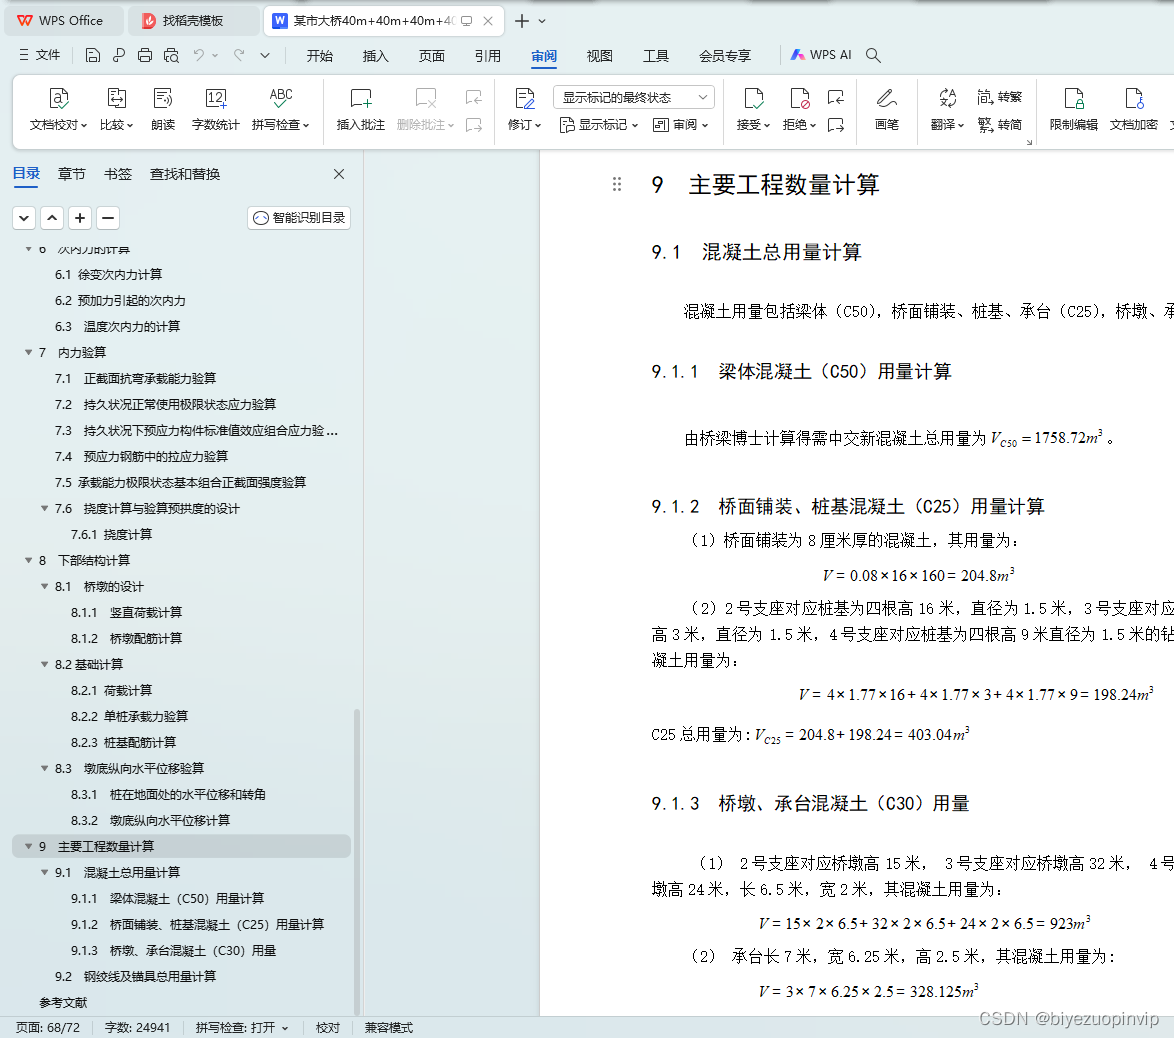This screenshot has height=1038, width=1174.
Task: Demote heading level with minus button
Action: click(108, 218)
